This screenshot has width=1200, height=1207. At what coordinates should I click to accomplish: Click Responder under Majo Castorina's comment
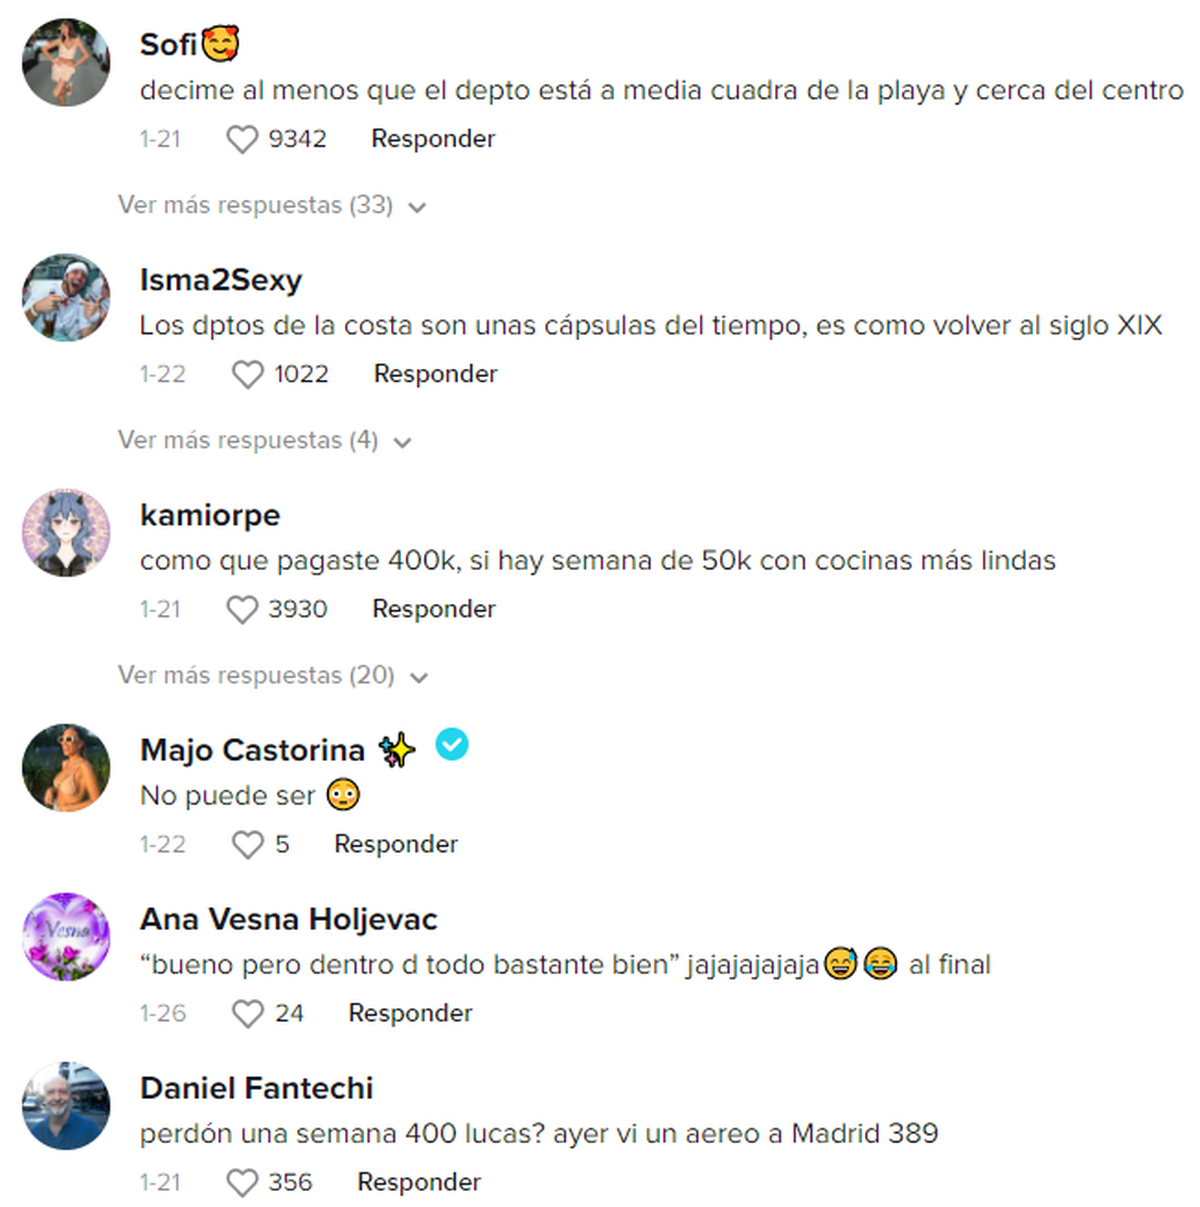point(396,844)
